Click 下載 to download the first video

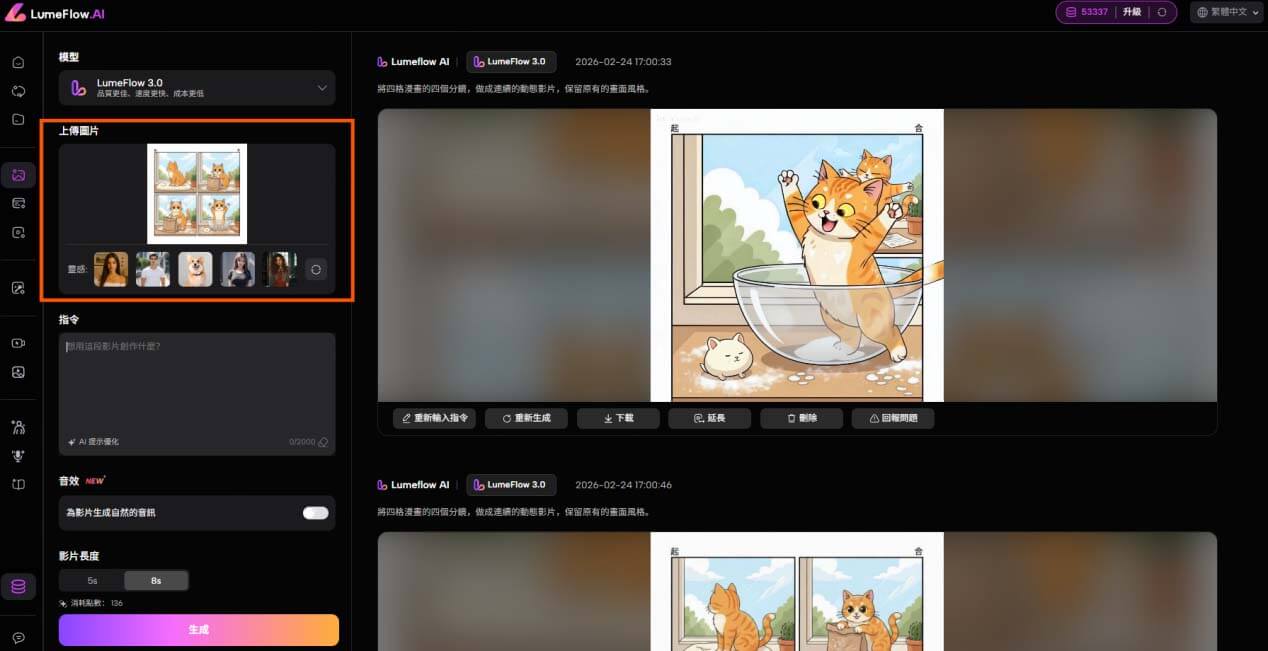(618, 418)
